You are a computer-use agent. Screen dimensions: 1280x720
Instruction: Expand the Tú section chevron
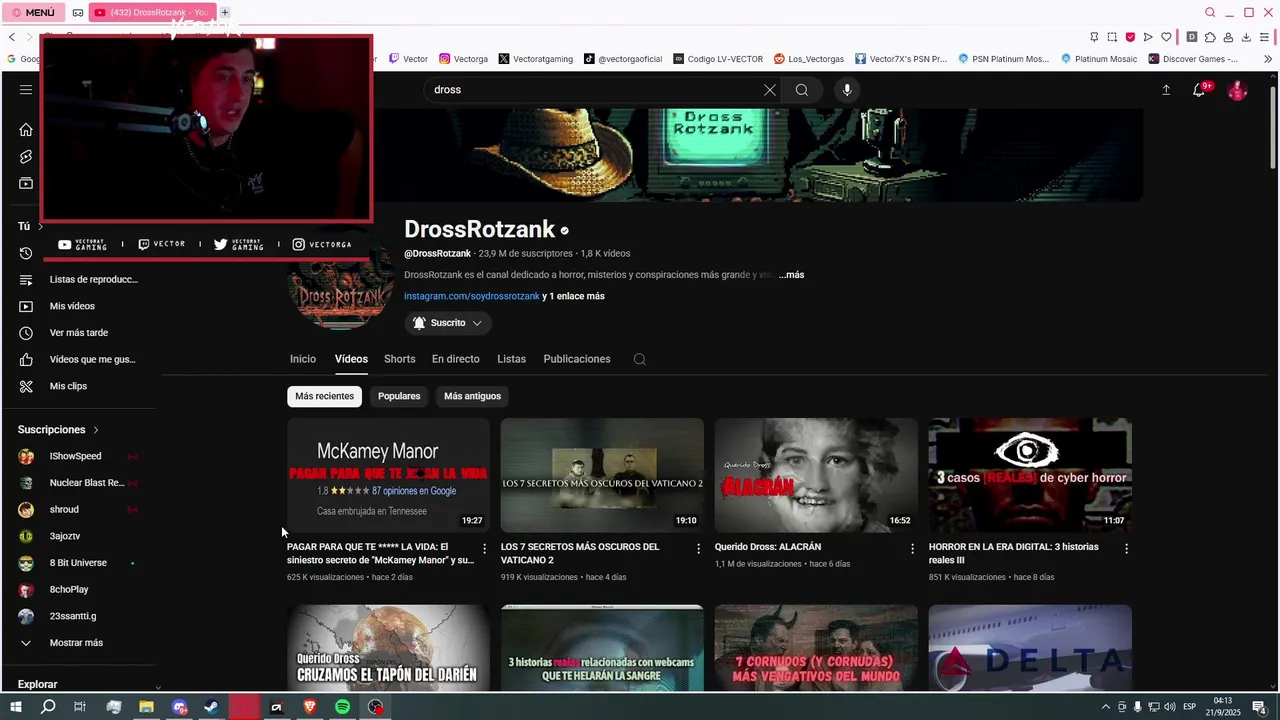pyautogui.click(x=40, y=227)
